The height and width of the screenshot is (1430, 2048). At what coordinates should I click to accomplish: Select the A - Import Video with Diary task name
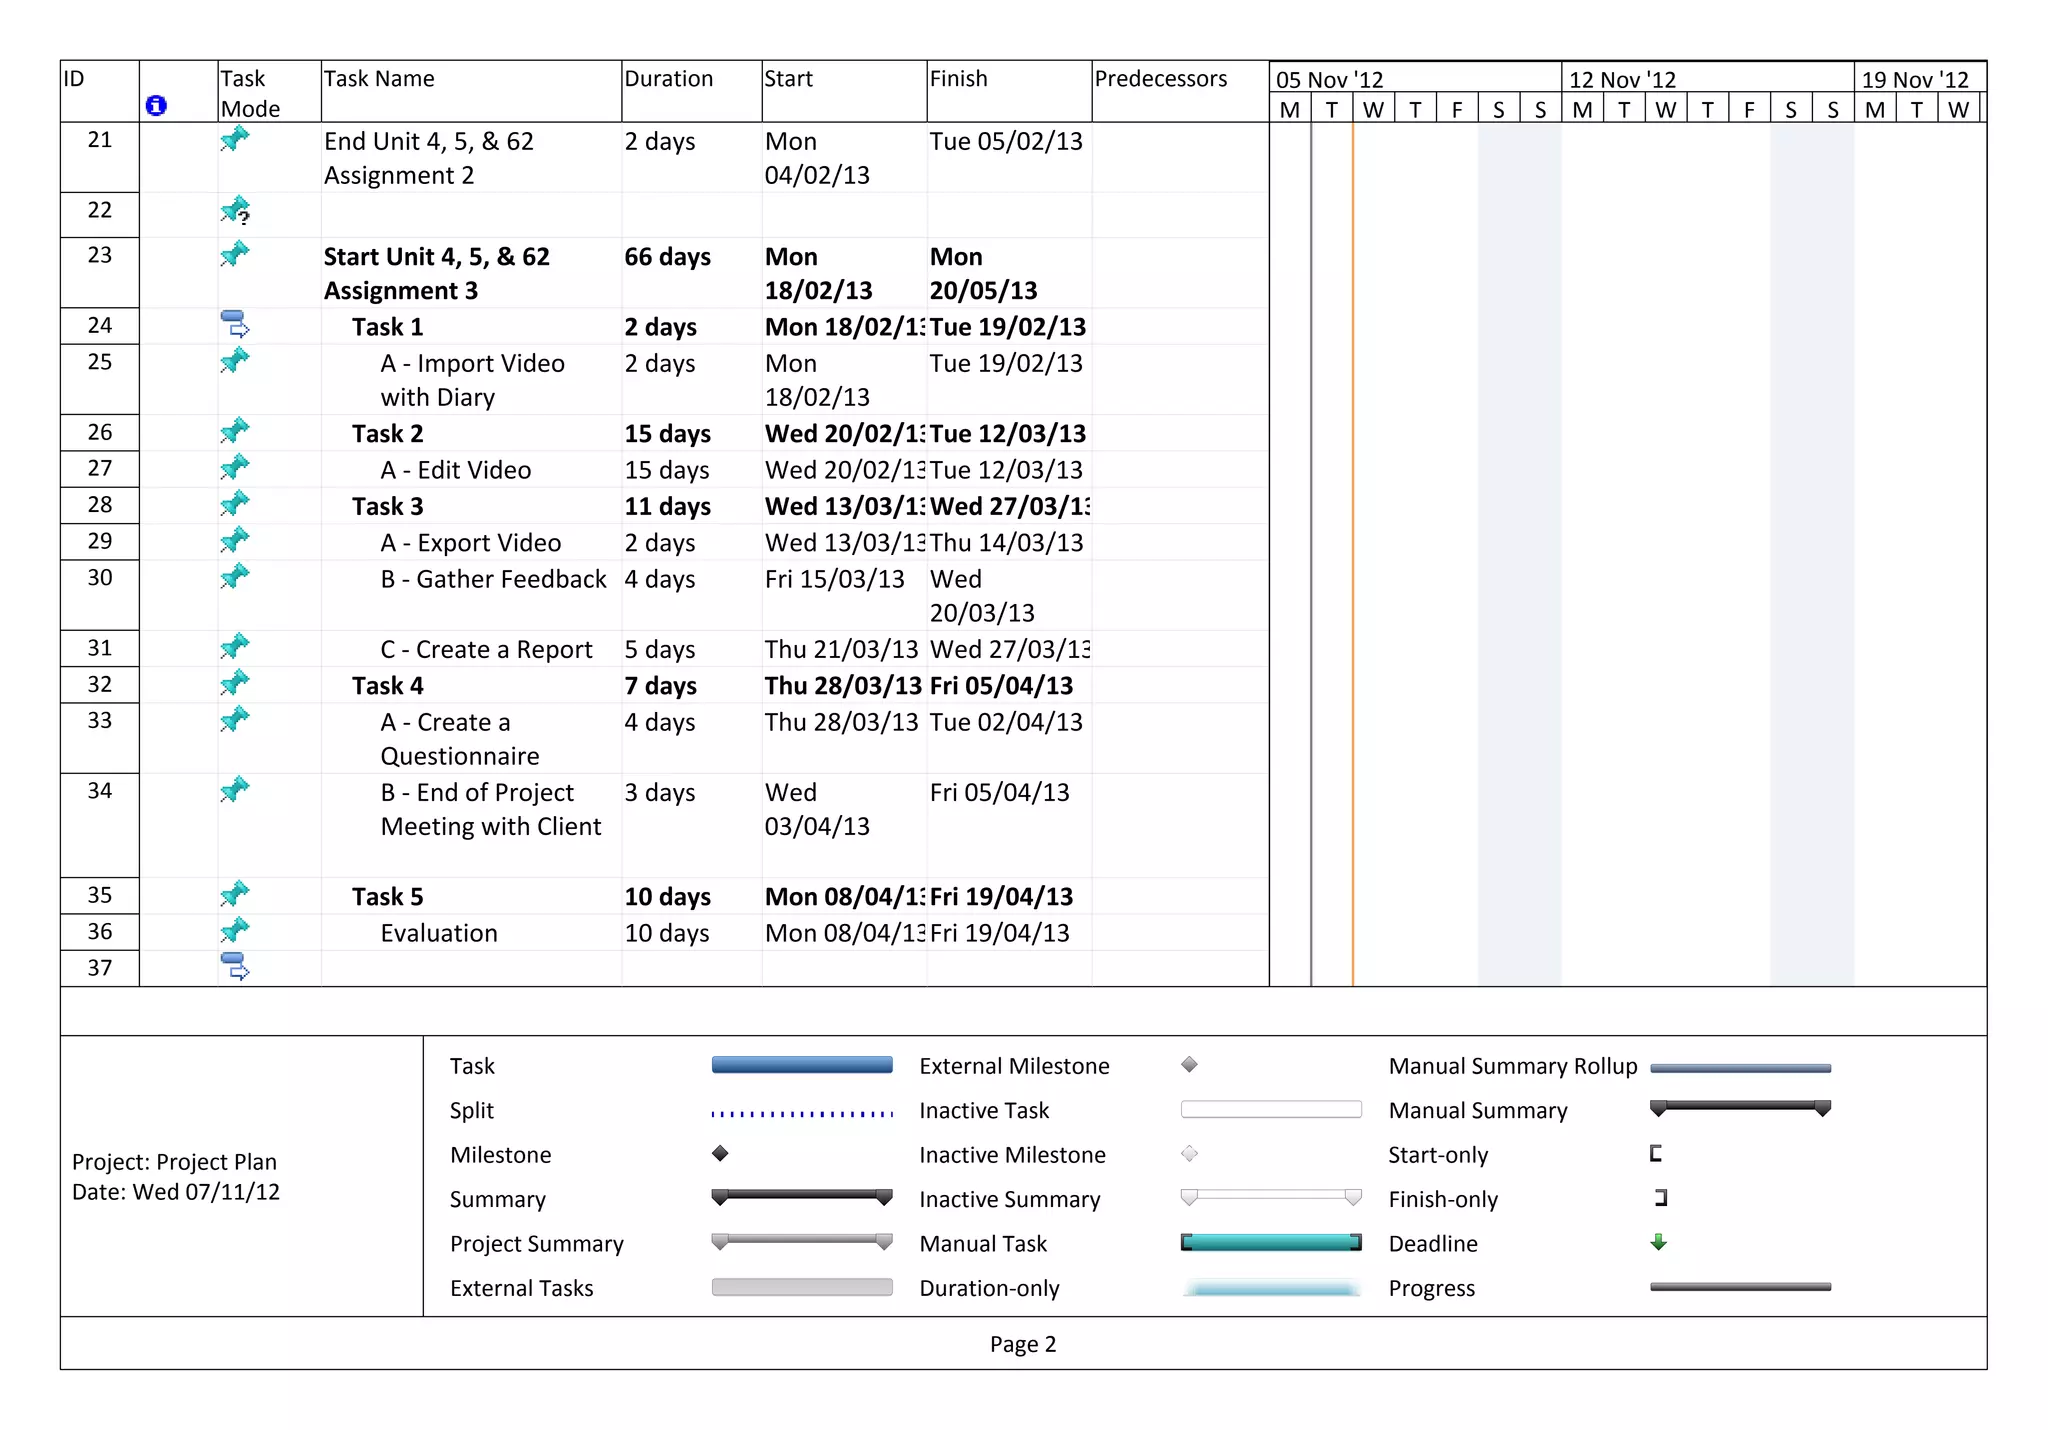[x=472, y=380]
